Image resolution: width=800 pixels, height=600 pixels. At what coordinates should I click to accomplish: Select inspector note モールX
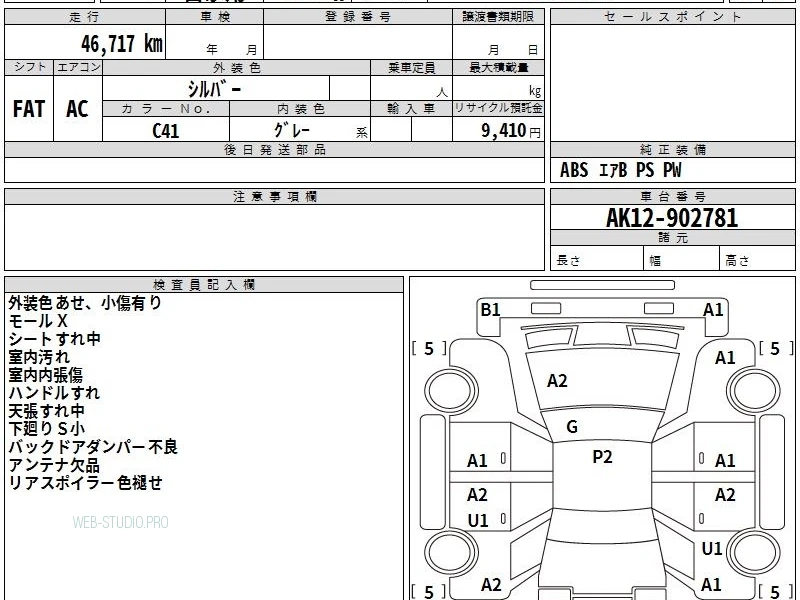click(38, 321)
